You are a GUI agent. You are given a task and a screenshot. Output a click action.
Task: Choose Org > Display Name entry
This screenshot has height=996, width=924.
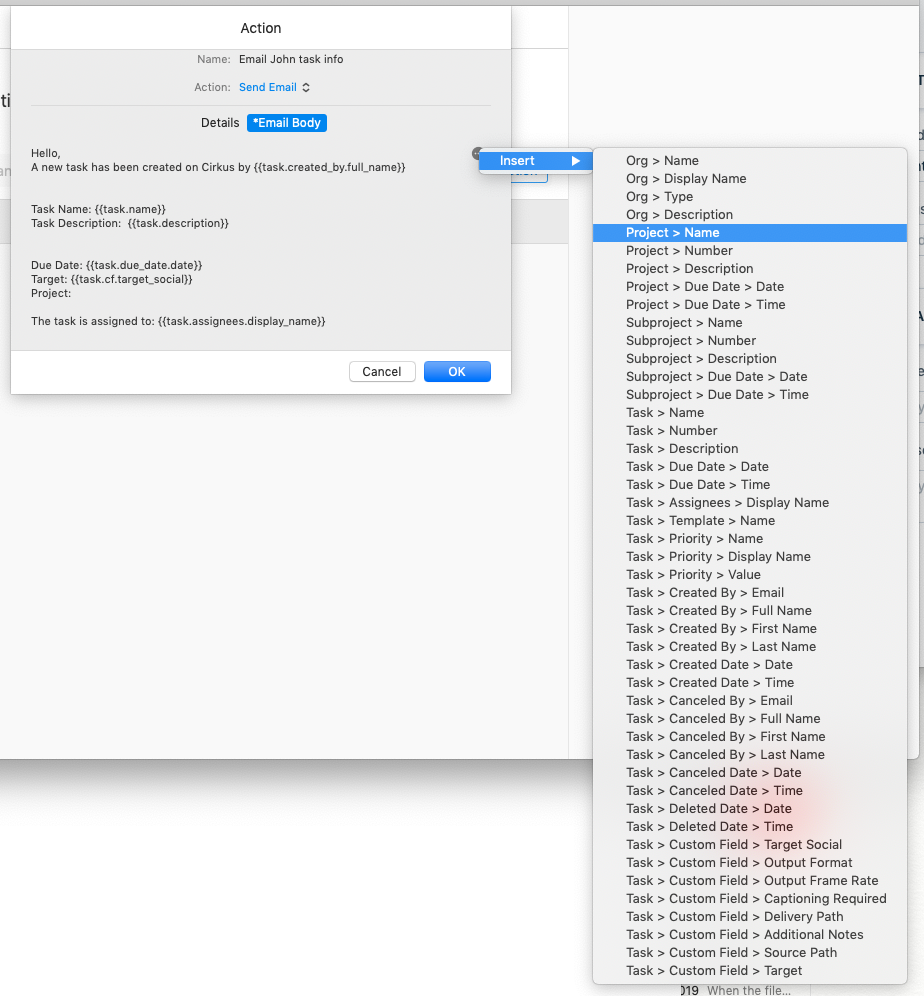coord(688,178)
